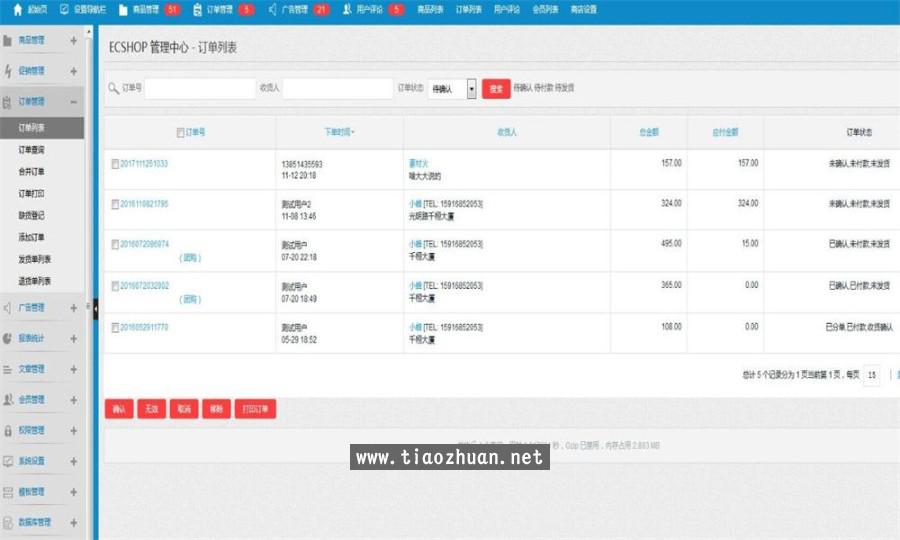The height and width of the screenshot is (540, 900).
Task: Tick checkbox for order 2016052911770
Action: coord(115,328)
